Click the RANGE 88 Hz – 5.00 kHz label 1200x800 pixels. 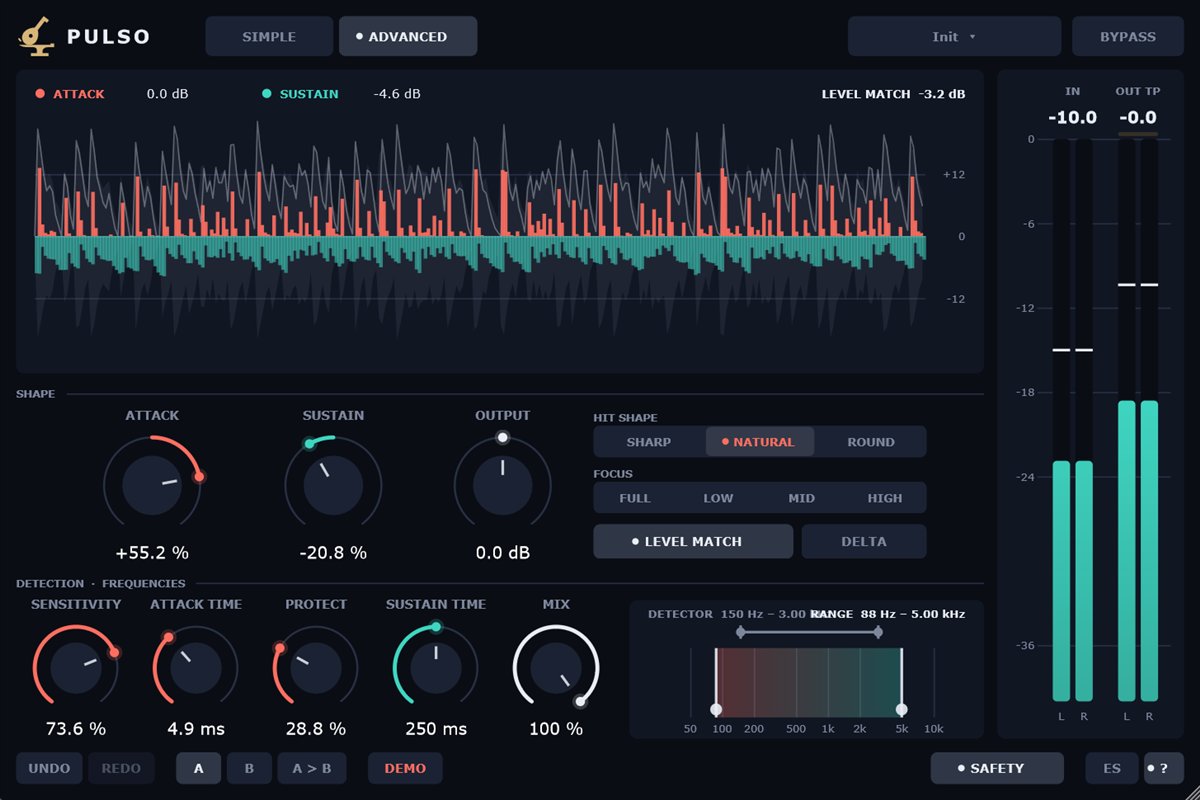[889, 614]
